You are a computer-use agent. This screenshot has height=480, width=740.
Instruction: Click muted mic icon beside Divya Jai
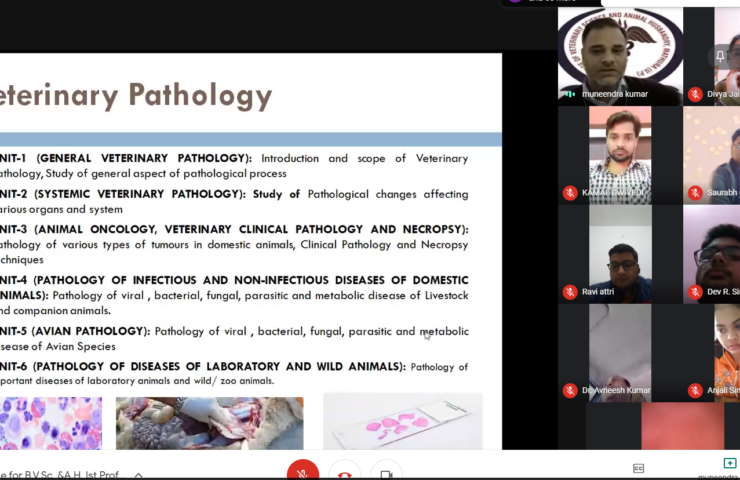point(695,94)
